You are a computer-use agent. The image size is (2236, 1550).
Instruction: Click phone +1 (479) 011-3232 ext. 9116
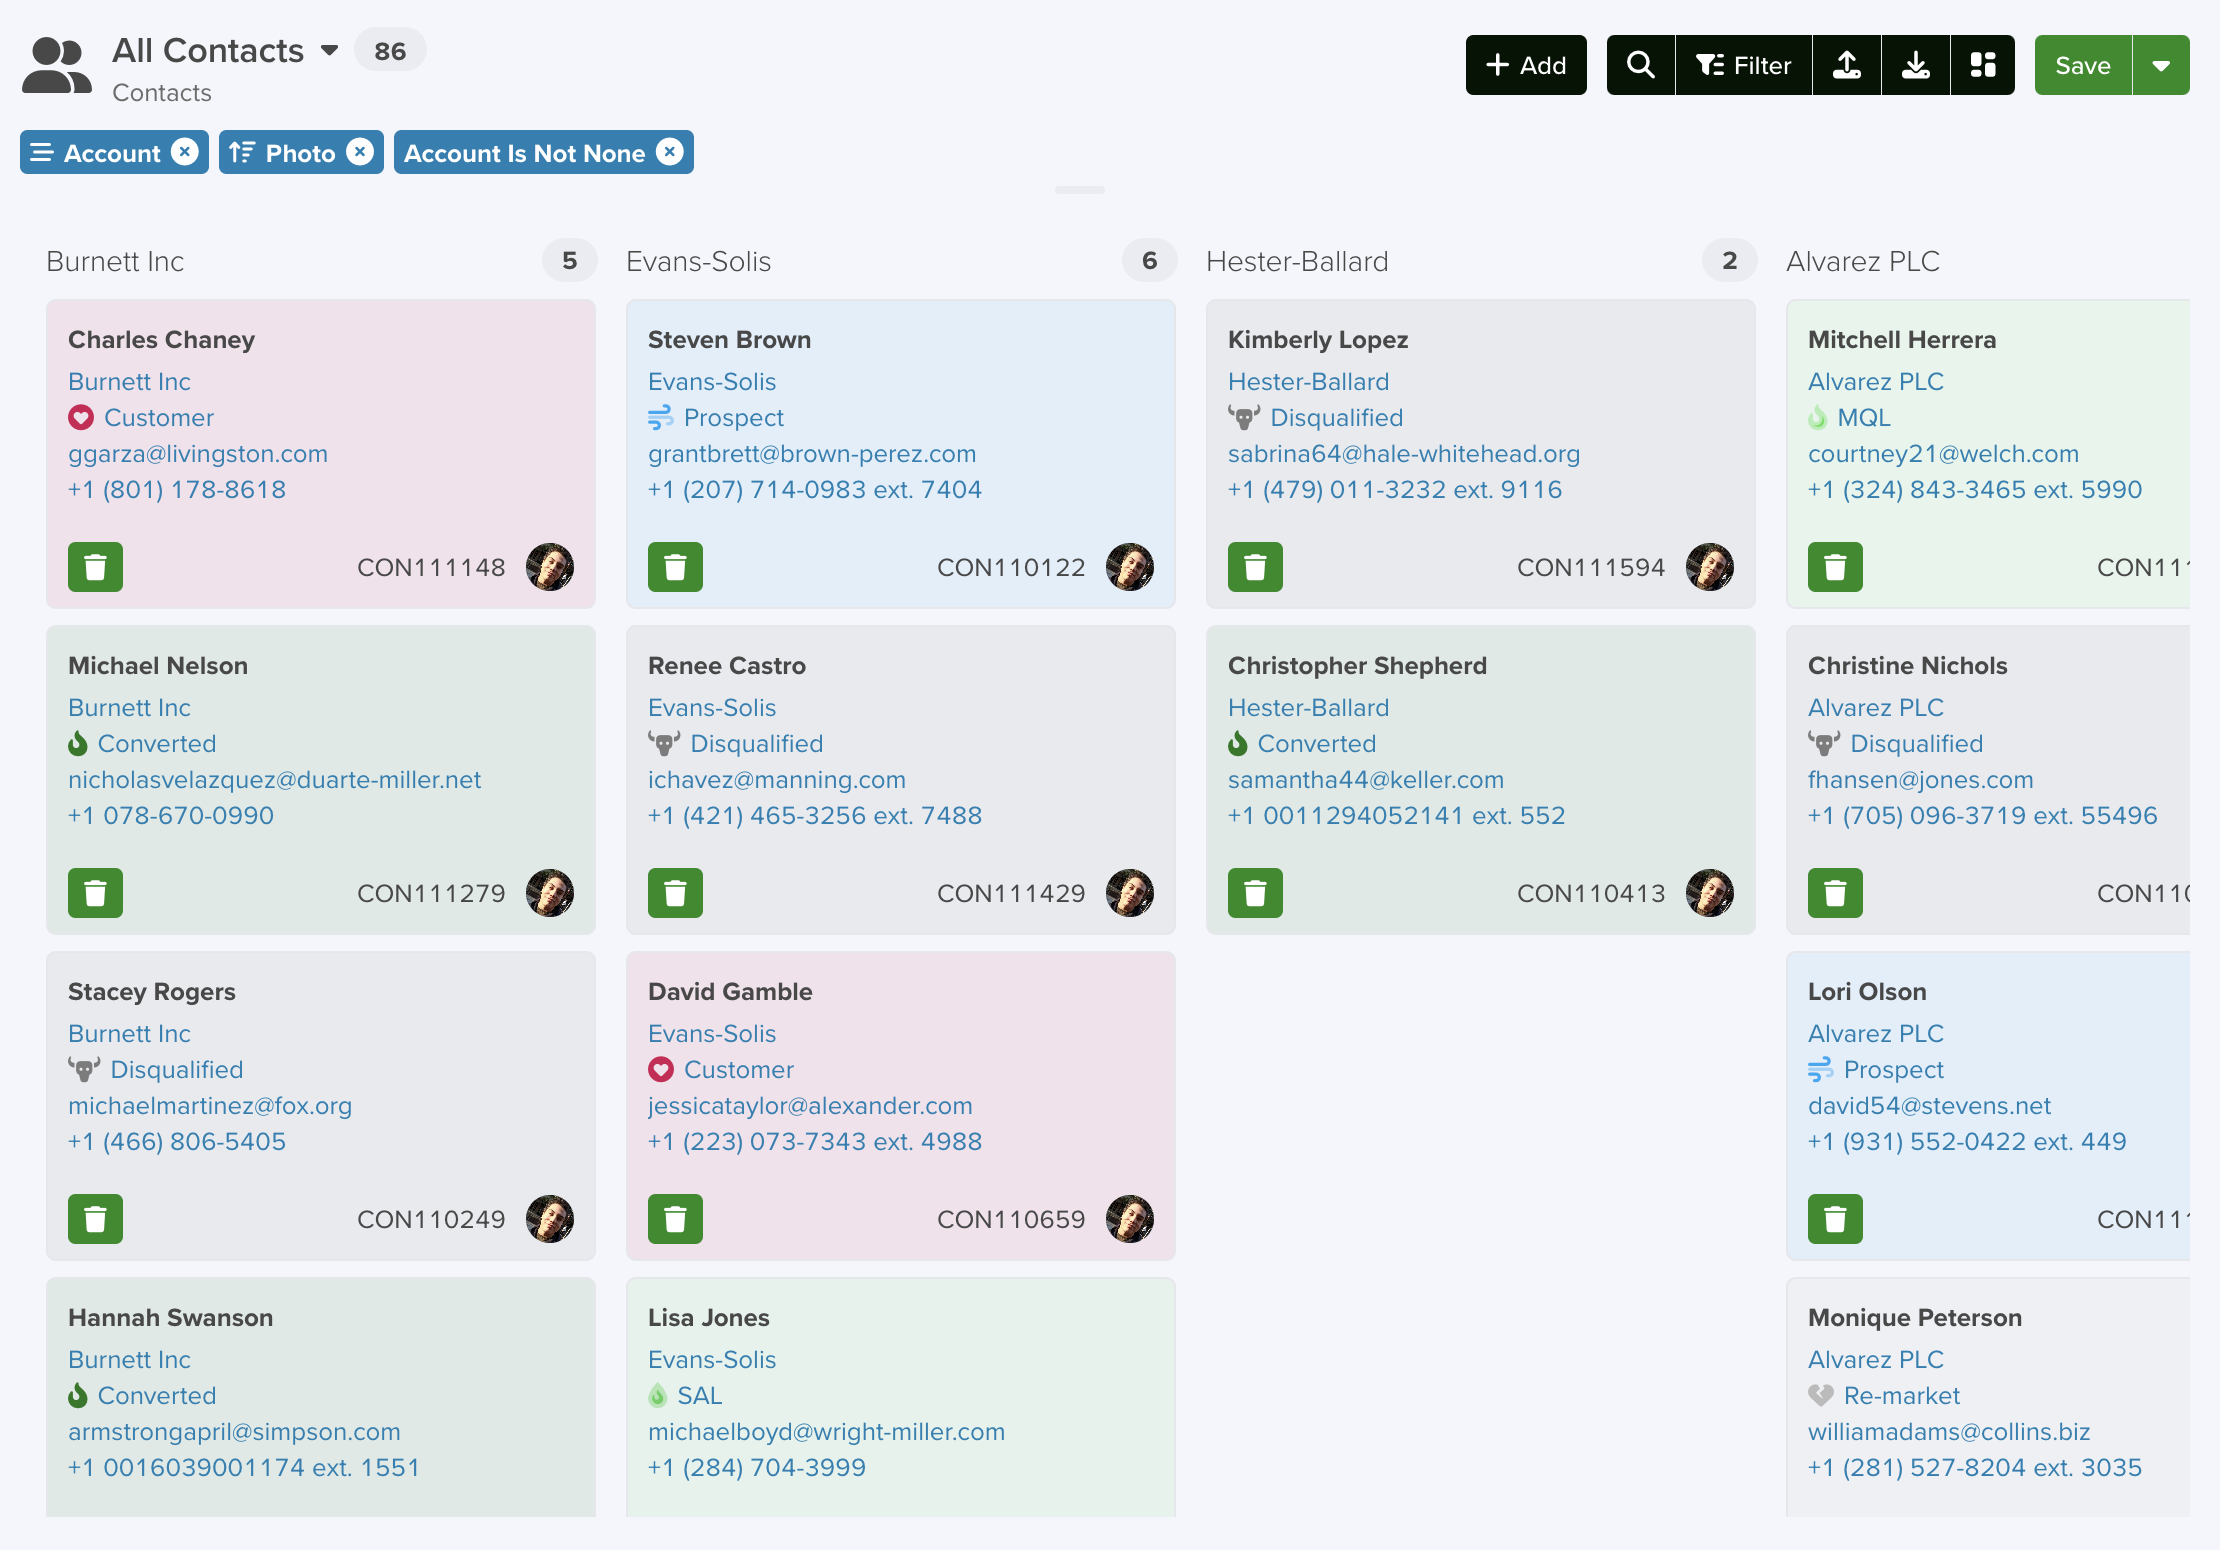(1395, 489)
